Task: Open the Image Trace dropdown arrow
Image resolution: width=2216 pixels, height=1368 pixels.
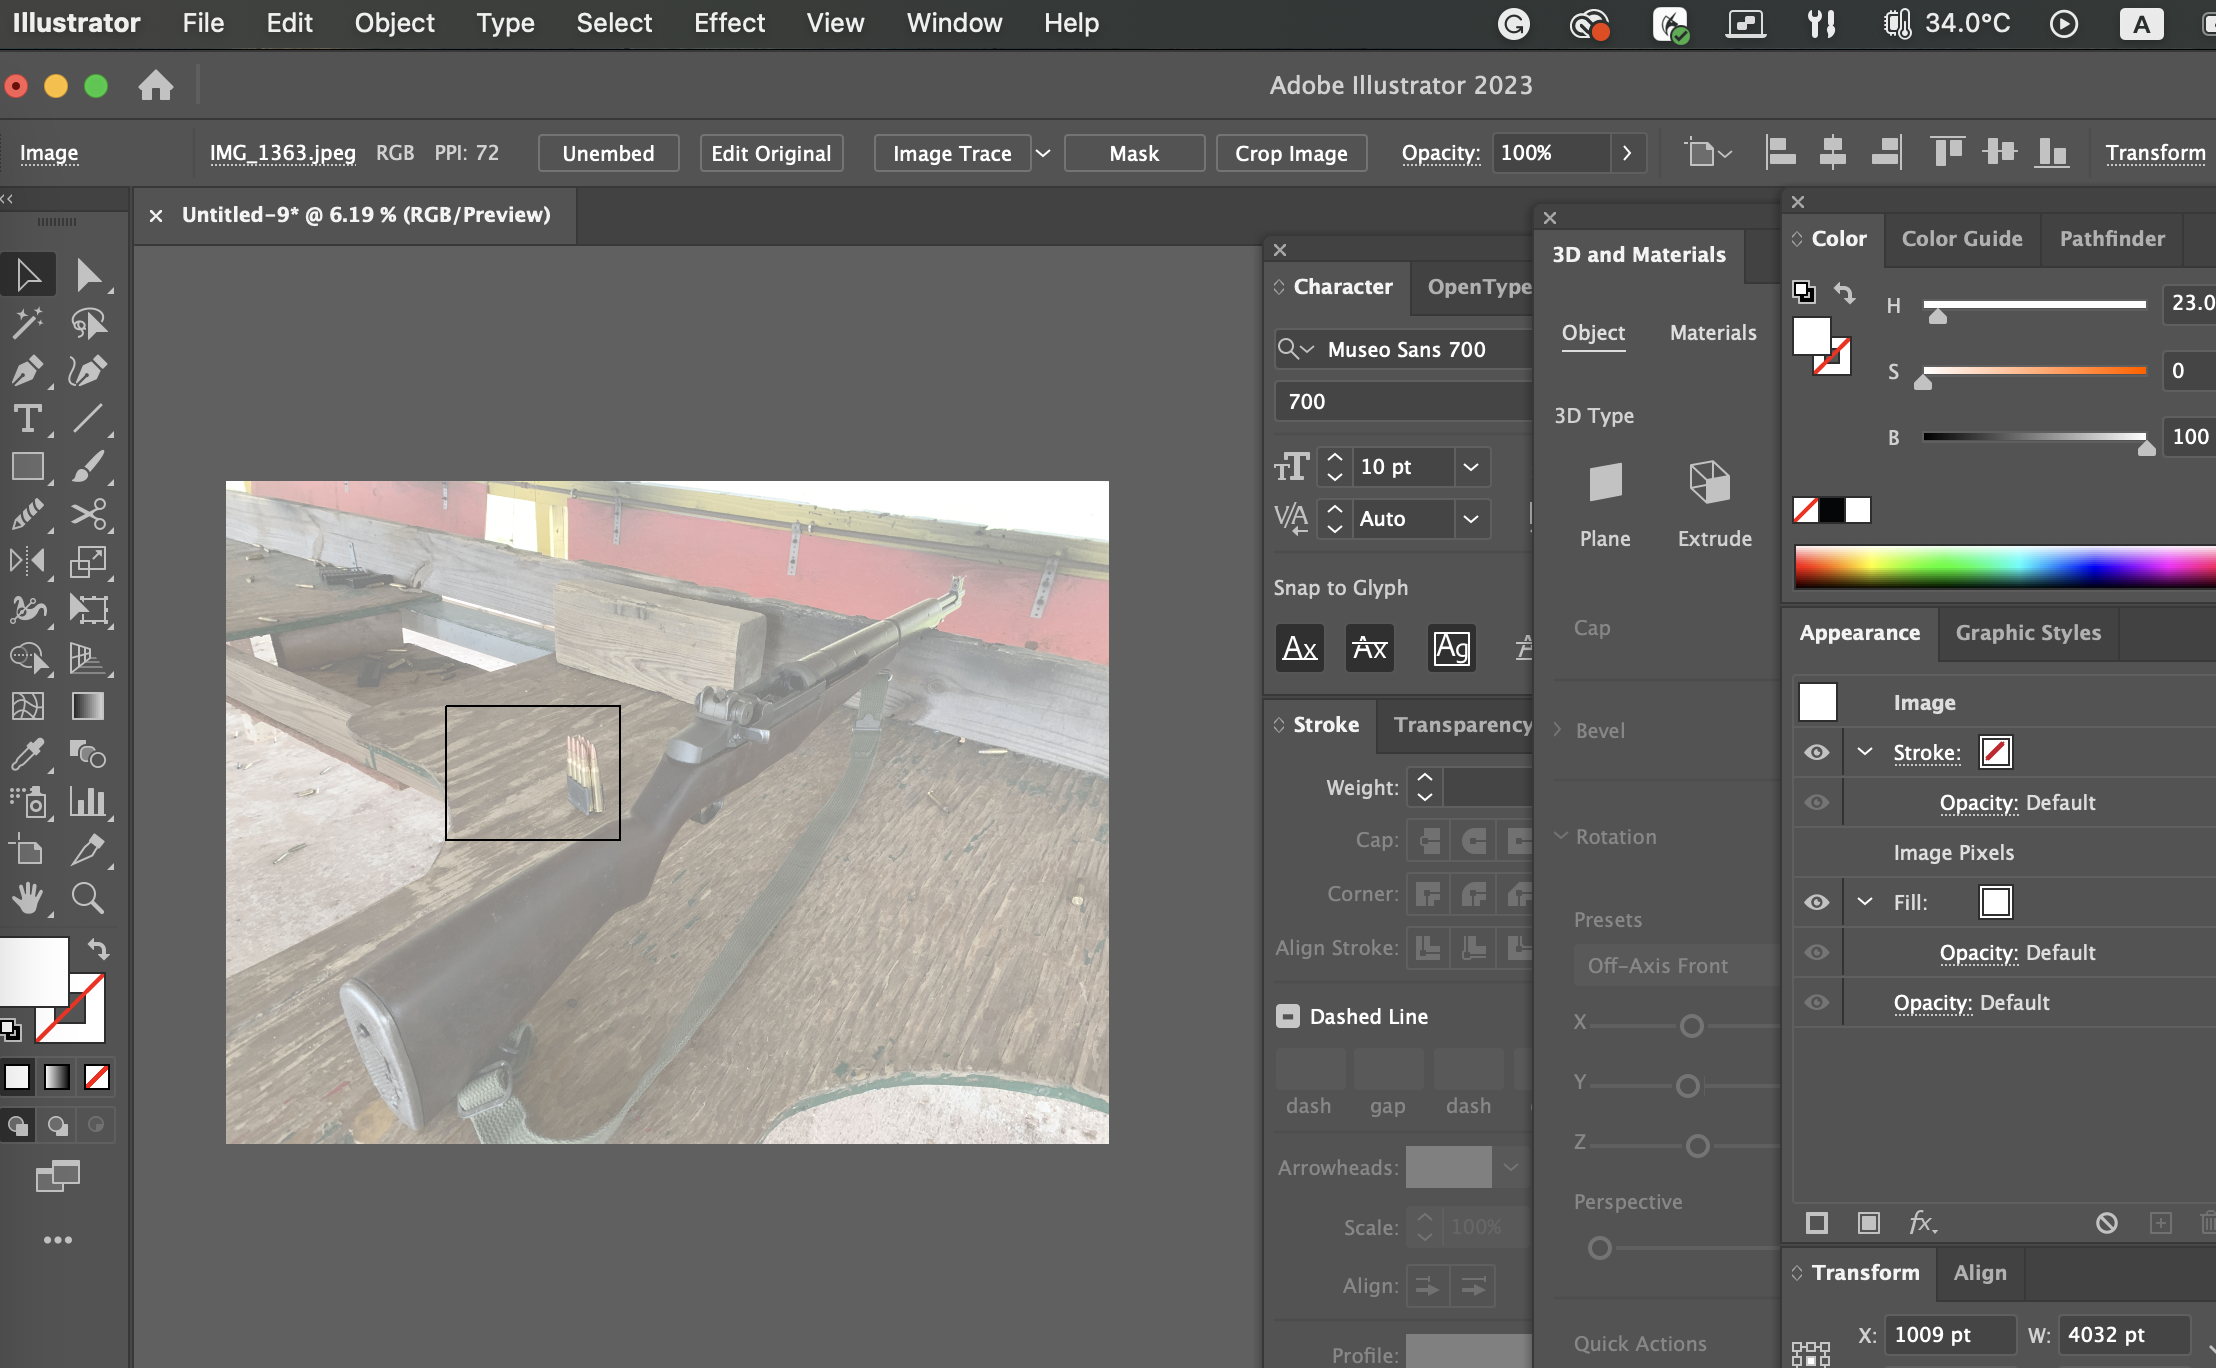Action: 1043,153
